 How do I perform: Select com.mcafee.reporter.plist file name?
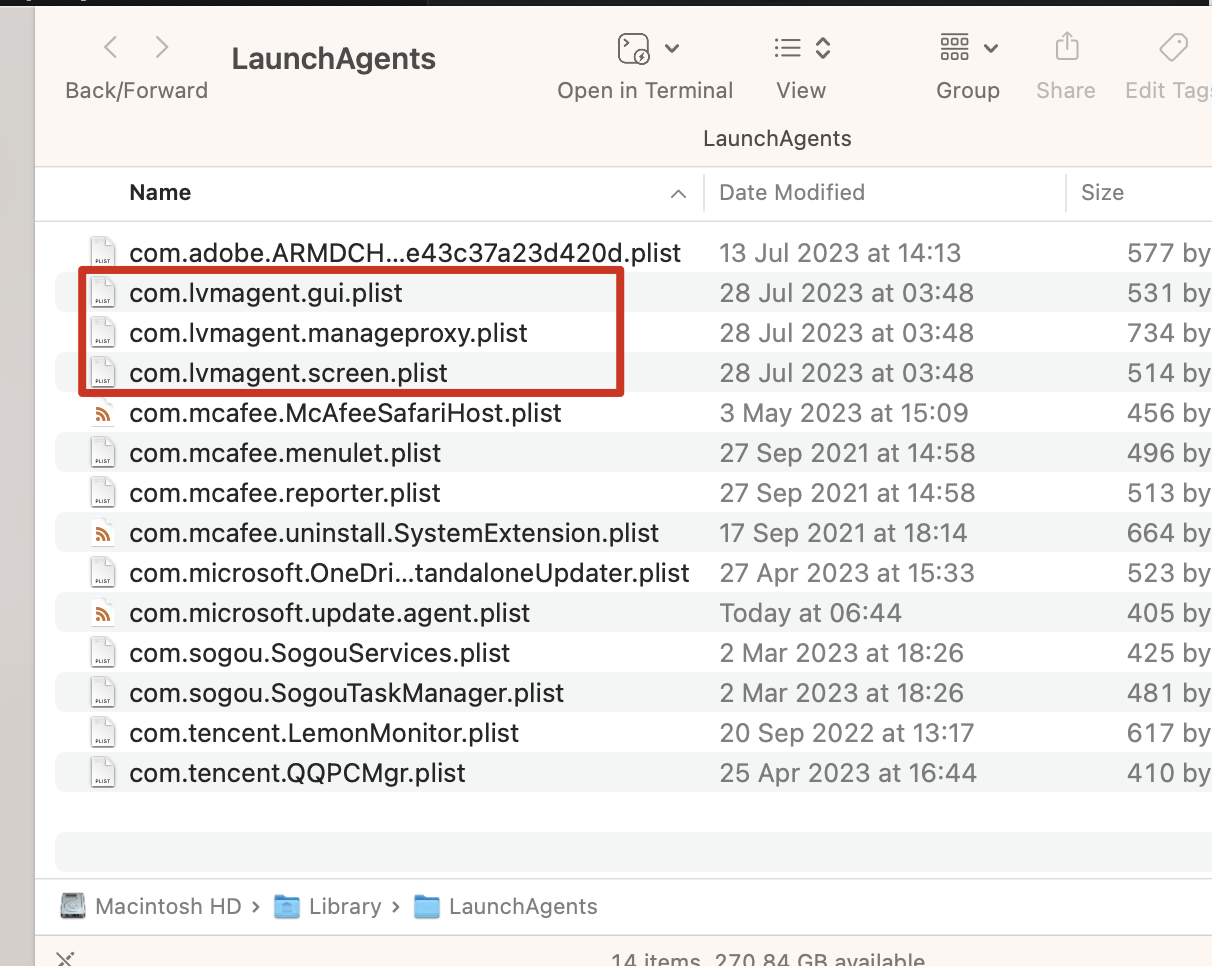point(285,493)
